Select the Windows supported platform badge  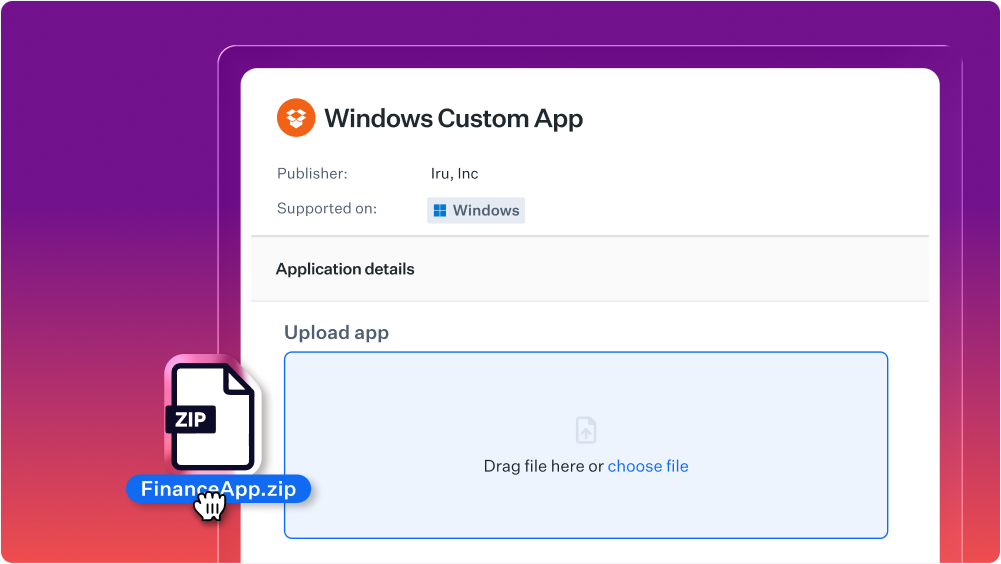click(476, 210)
